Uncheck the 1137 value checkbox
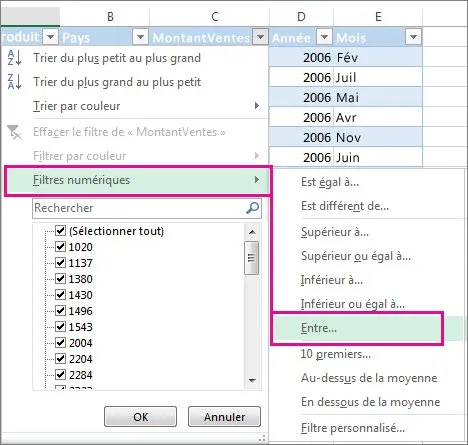The width and height of the screenshot is (468, 445). [60, 263]
